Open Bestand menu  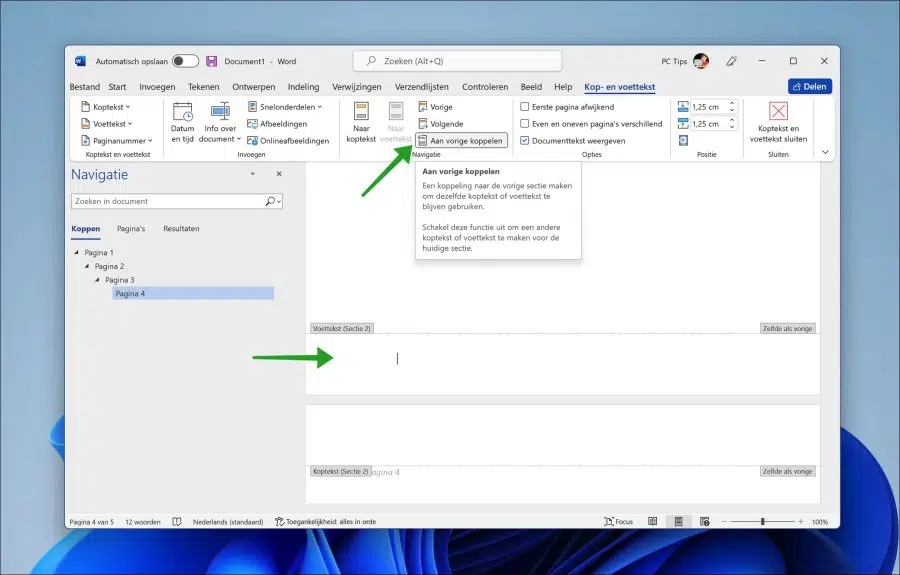pyautogui.click(x=84, y=87)
